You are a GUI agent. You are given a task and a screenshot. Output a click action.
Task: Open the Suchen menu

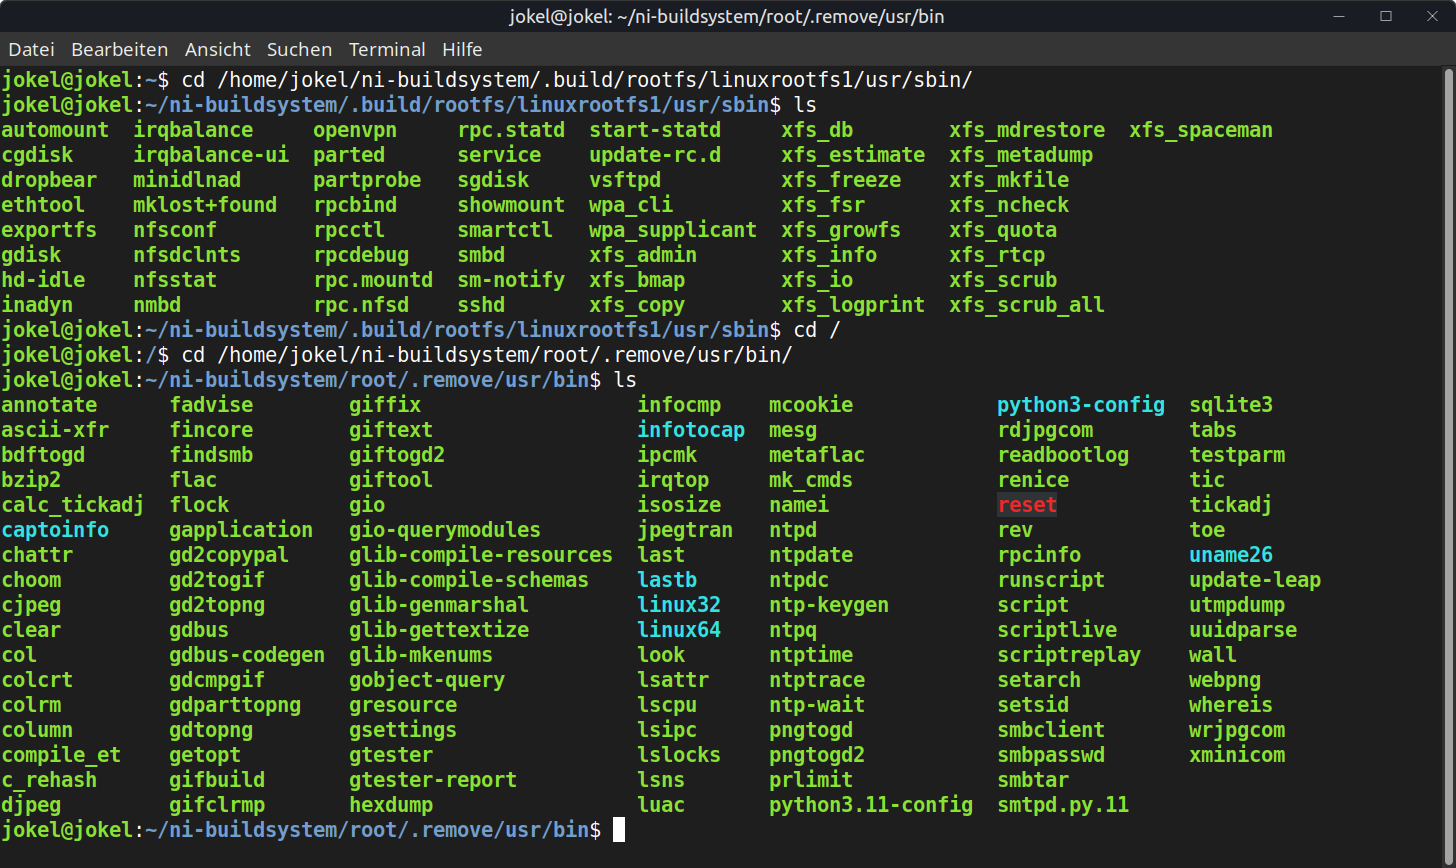[x=299, y=49]
